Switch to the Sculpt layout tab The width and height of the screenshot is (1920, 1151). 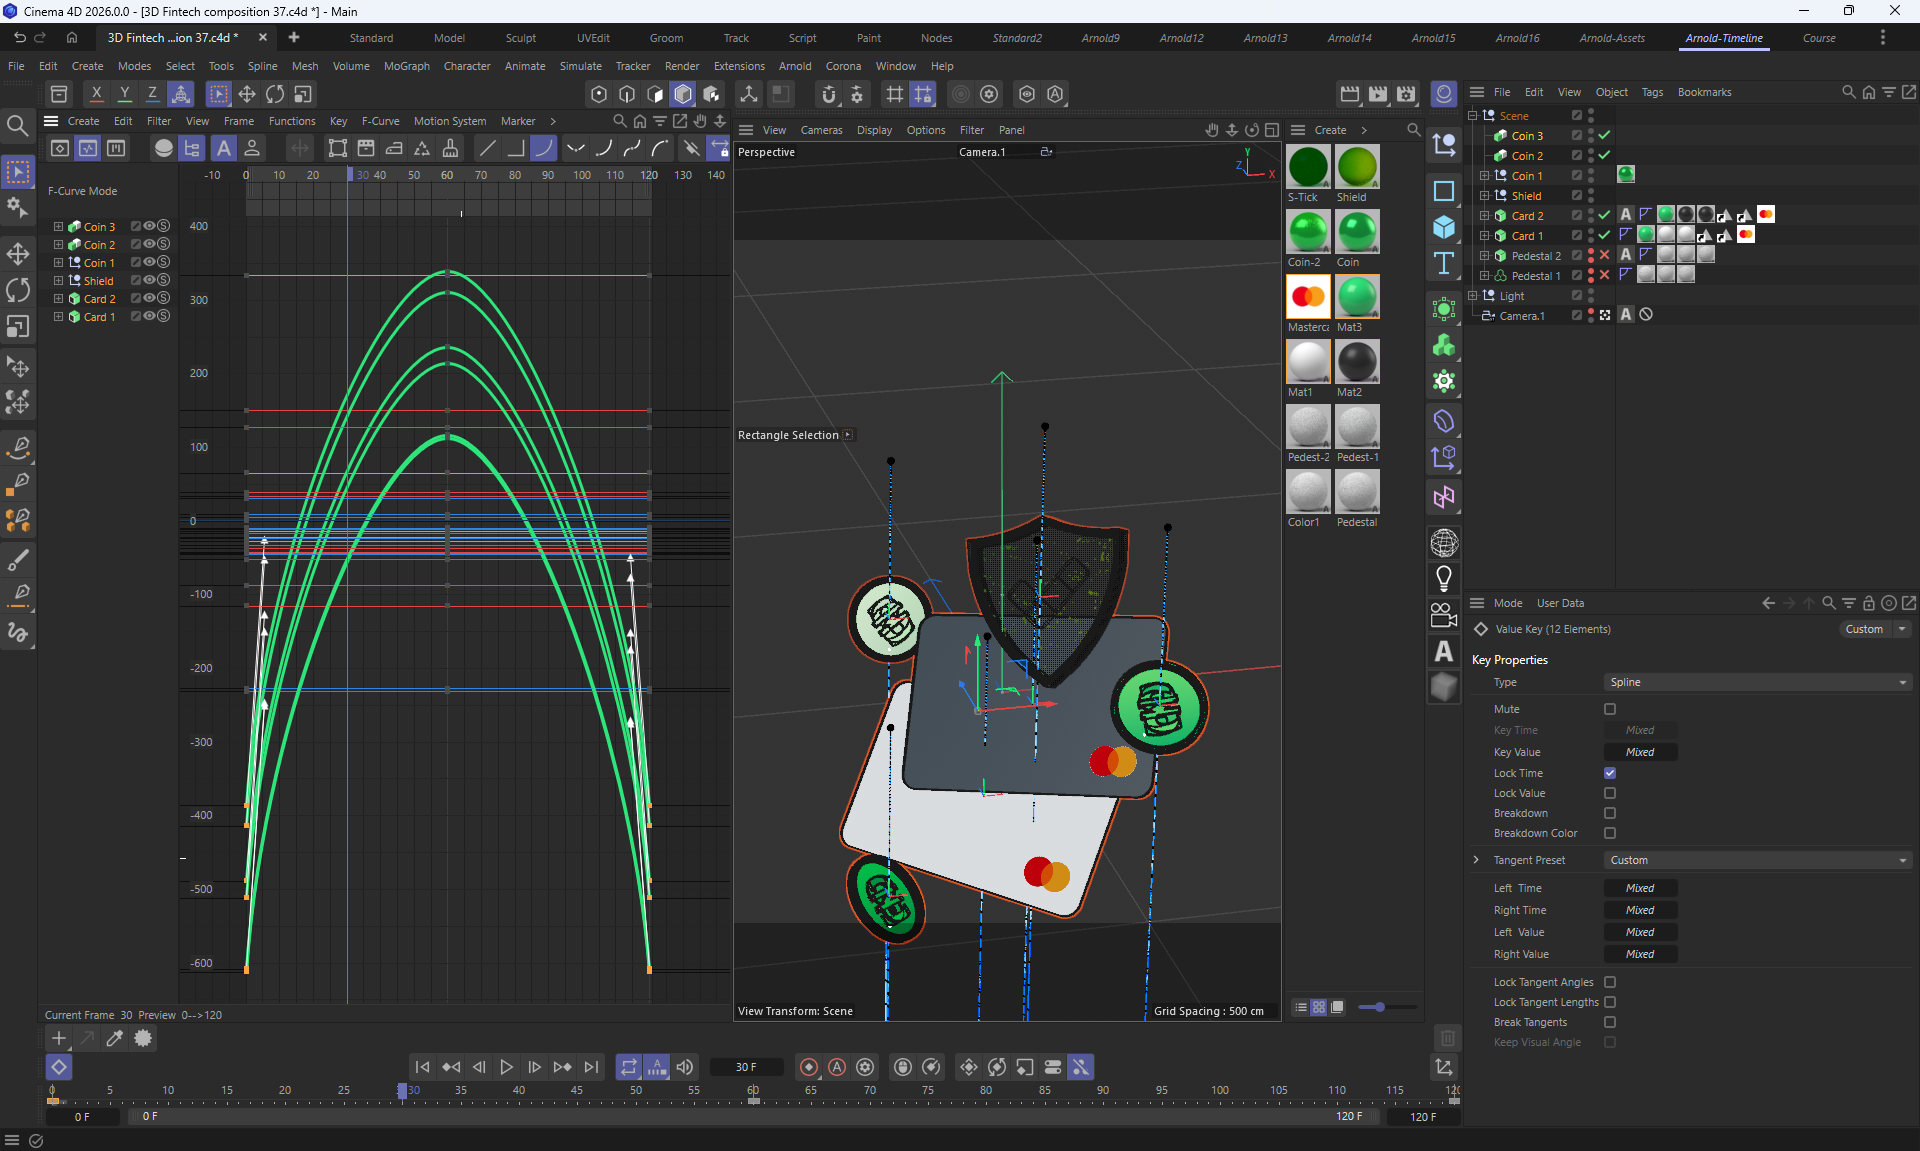520,38
